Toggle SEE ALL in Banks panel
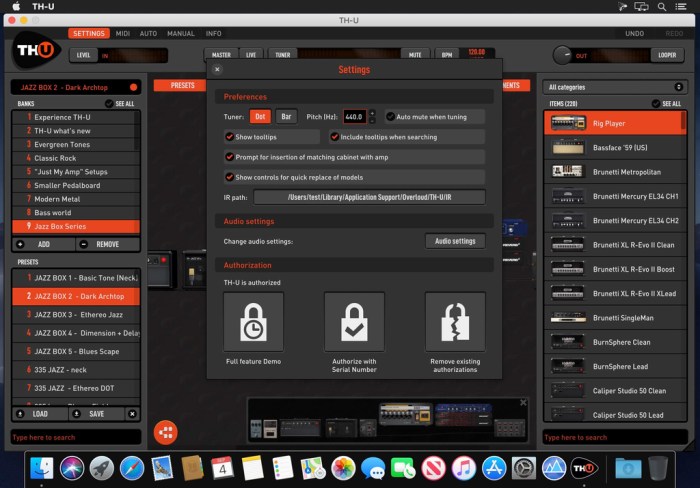Image resolution: width=700 pixels, height=488 pixels. (x=109, y=104)
